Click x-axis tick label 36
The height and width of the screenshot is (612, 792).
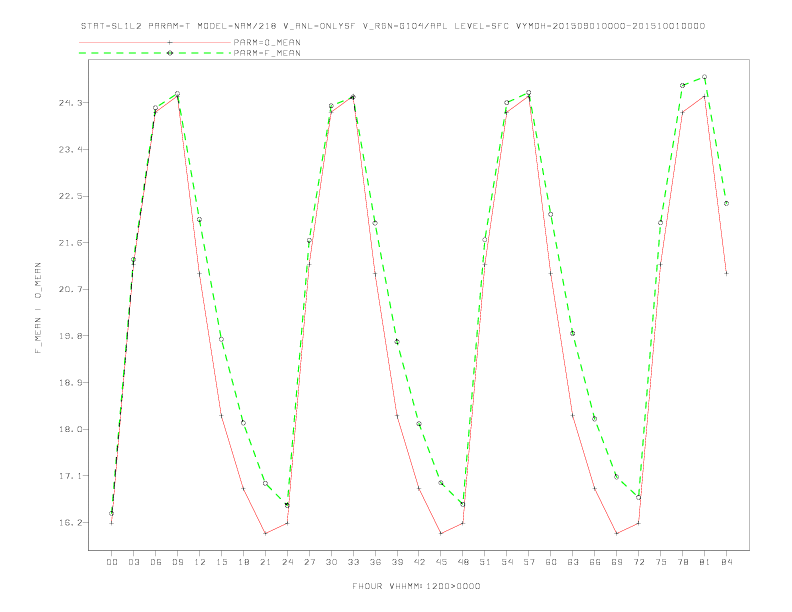click(375, 562)
